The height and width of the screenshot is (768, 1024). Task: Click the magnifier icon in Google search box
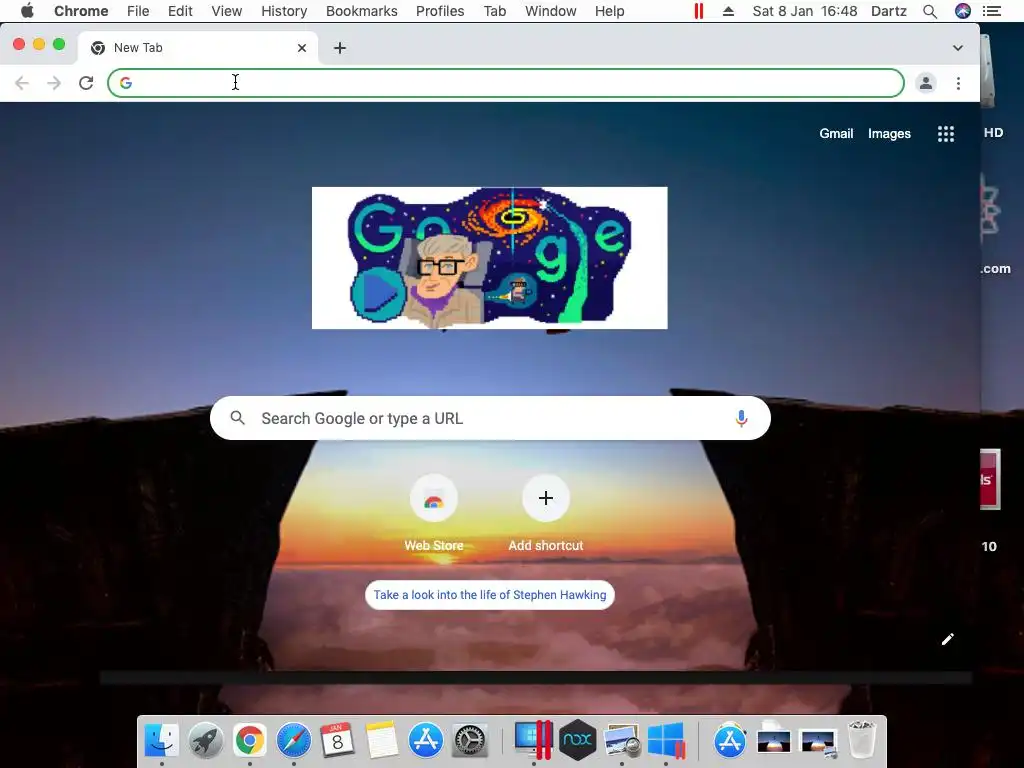pos(238,418)
